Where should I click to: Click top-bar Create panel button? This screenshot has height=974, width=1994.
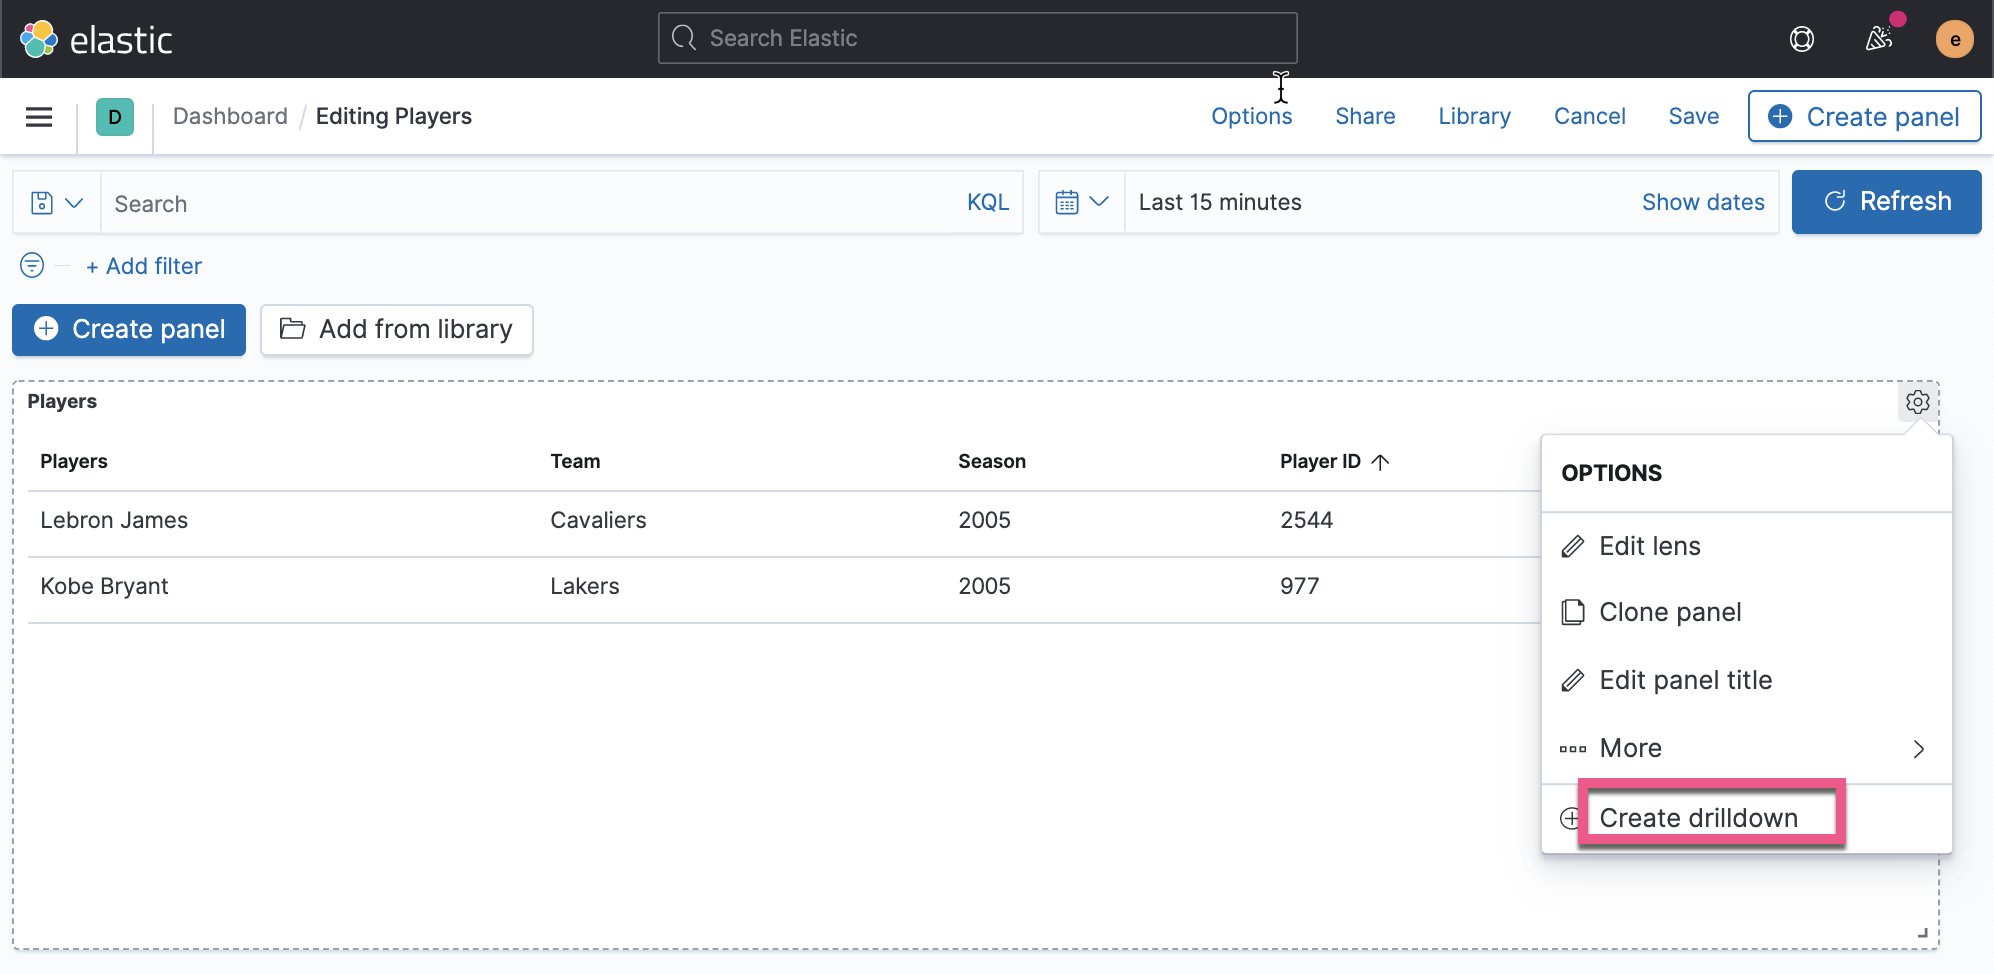(x=1864, y=117)
